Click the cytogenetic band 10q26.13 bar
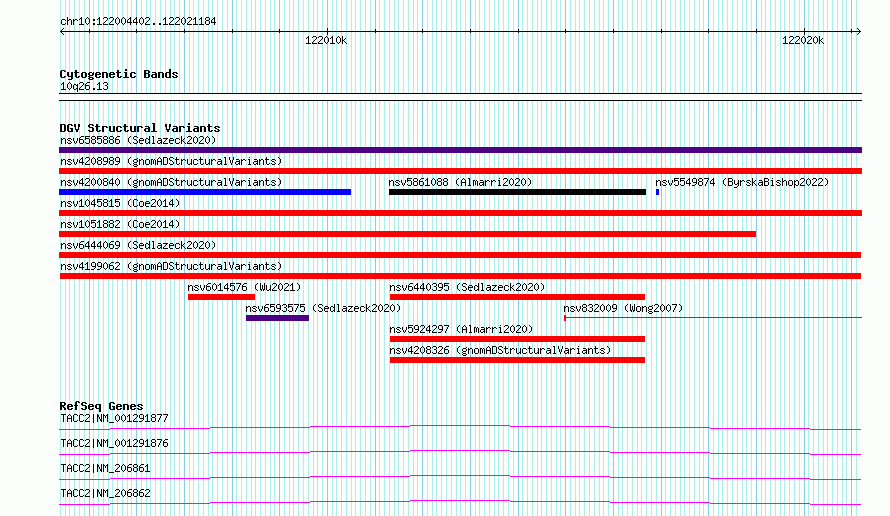890x516 pixels. pyautogui.click(x=460, y=97)
